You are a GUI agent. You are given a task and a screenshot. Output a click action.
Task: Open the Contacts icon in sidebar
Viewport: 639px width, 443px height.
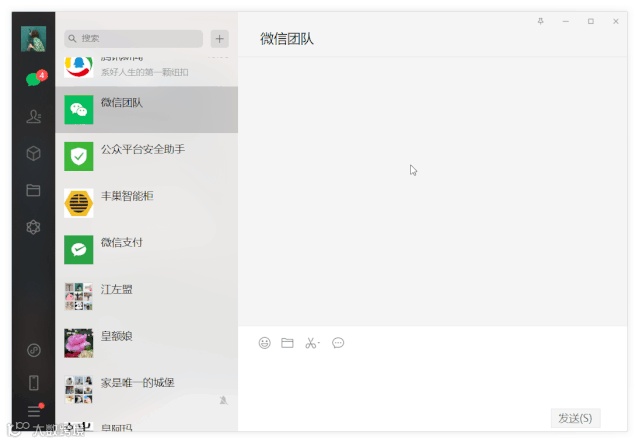pos(33,117)
